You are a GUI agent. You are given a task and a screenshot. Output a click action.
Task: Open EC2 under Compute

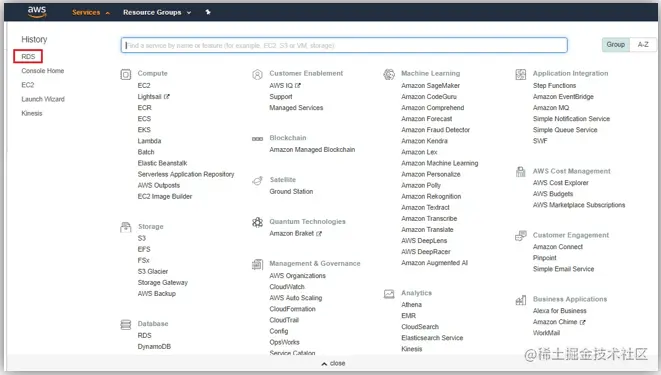(144, 86)
